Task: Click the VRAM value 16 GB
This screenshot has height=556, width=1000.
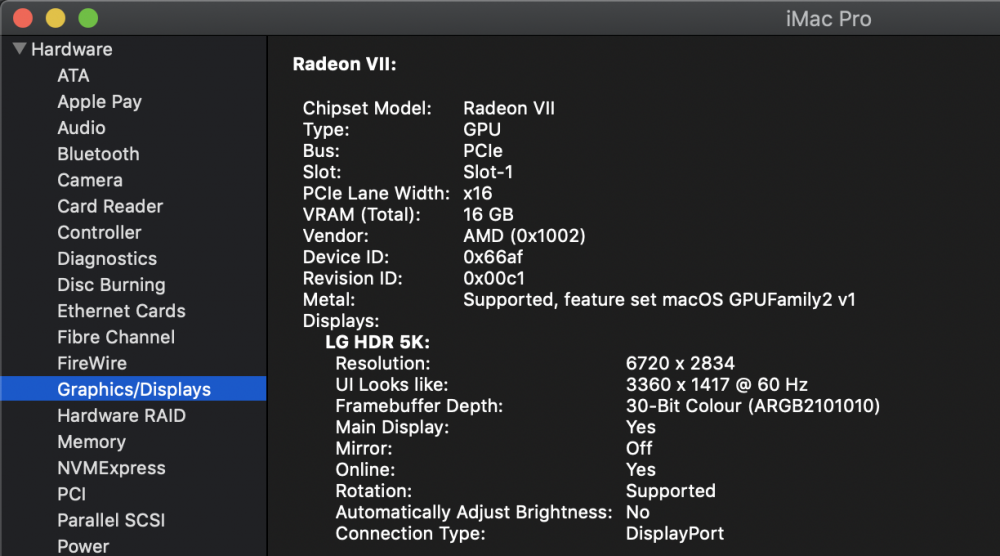Action: [489, 214]
